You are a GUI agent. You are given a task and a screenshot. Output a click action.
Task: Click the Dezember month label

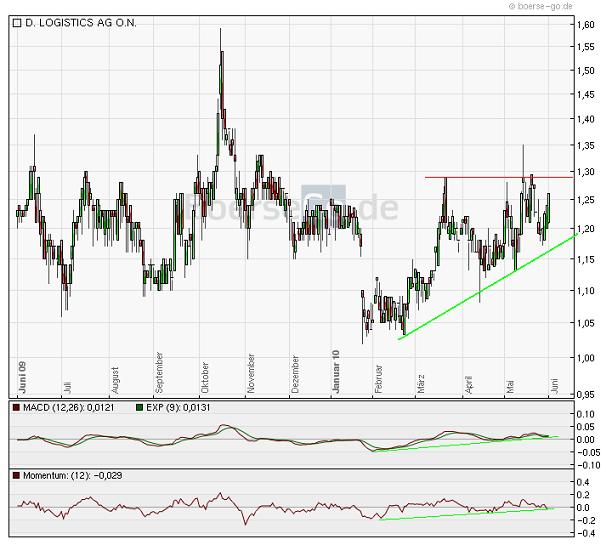295,374
